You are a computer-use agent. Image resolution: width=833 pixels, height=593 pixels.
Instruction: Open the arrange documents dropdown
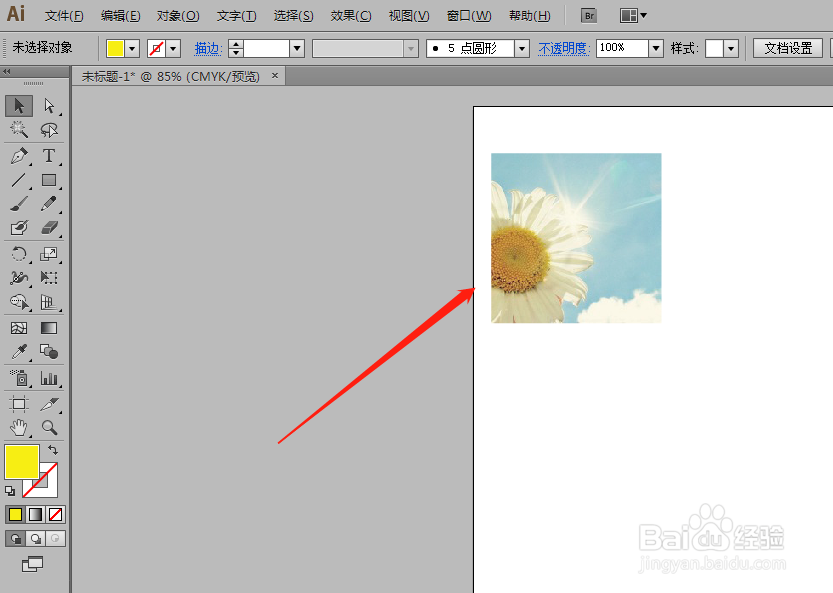click(634, 16)
